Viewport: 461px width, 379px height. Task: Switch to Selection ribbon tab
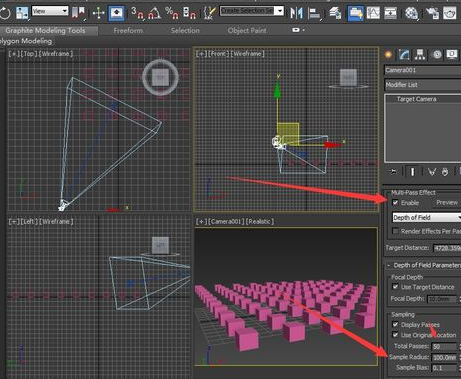pos(185,31)
